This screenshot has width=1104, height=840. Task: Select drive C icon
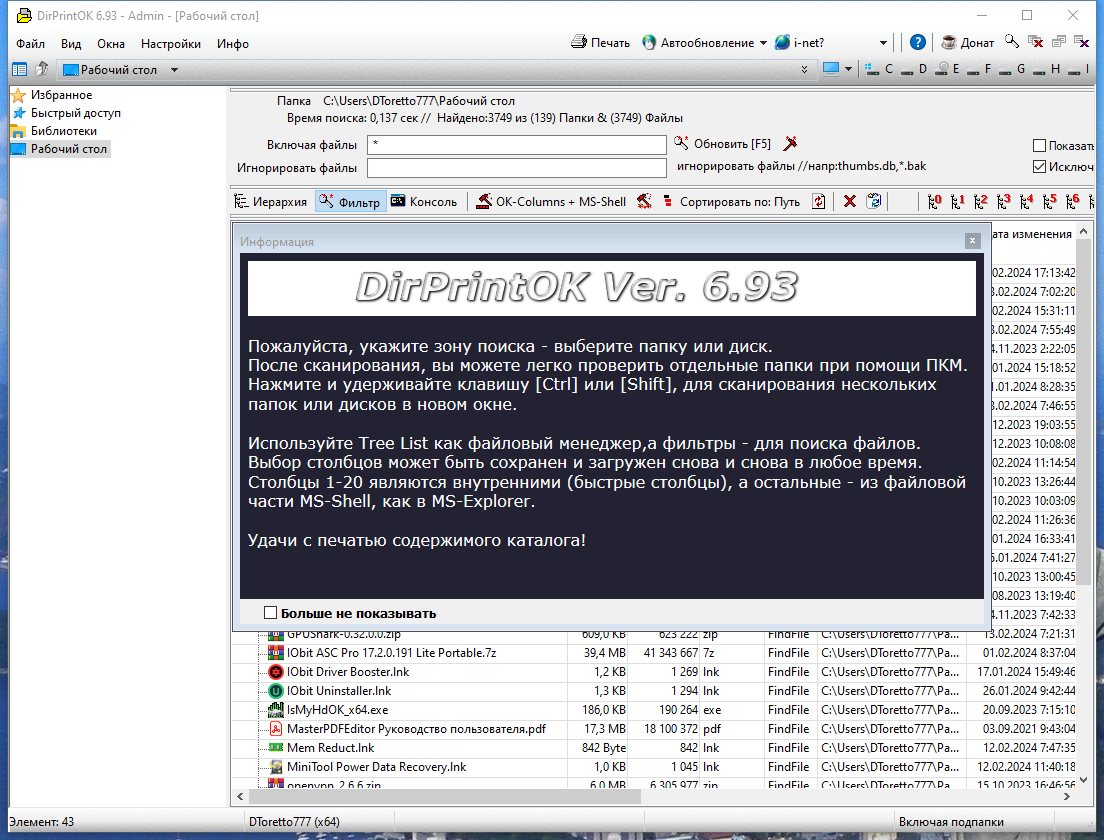pyautogui.click(x=872, y=69)
